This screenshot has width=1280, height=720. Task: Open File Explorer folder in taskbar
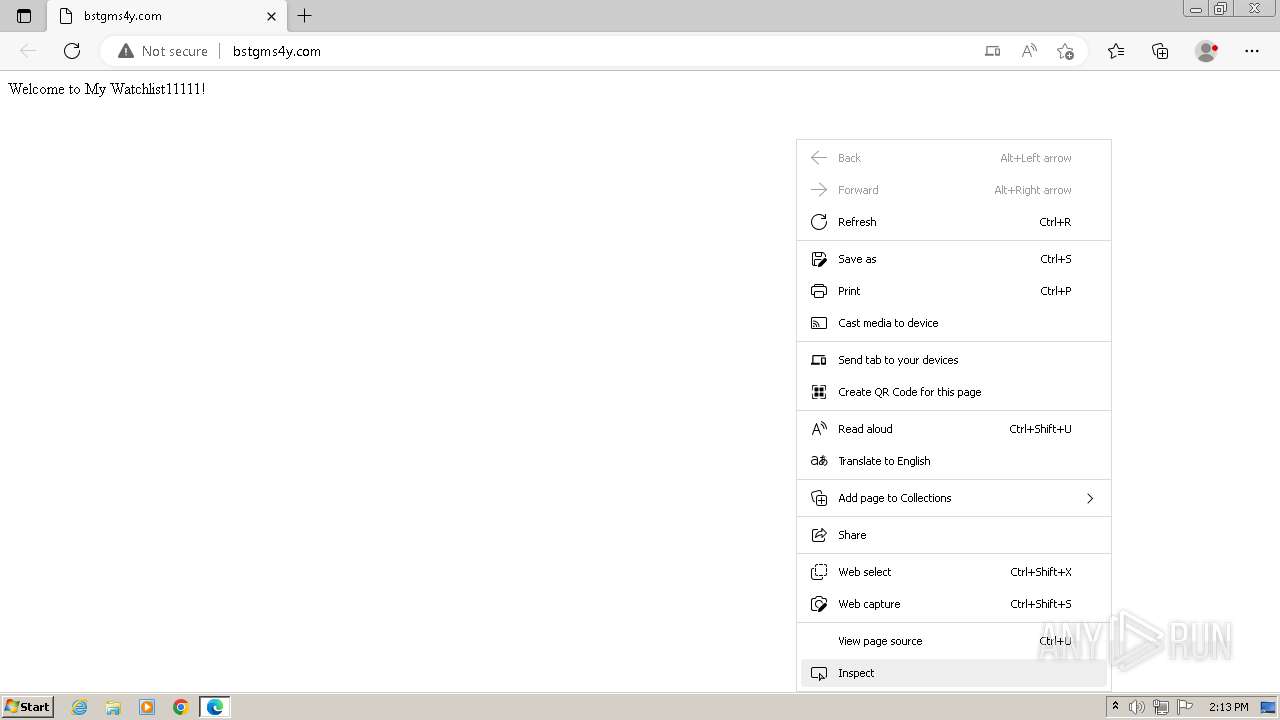(x=113, y=707)
